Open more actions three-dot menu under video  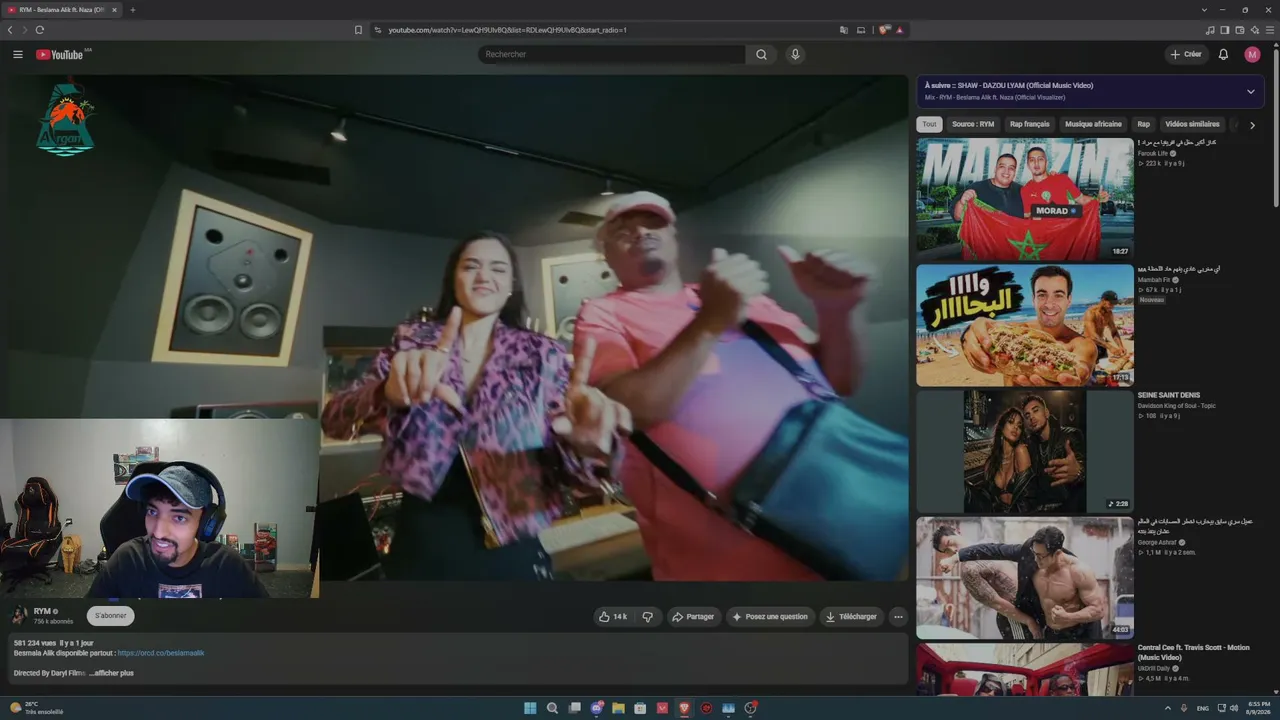(898, 617)
